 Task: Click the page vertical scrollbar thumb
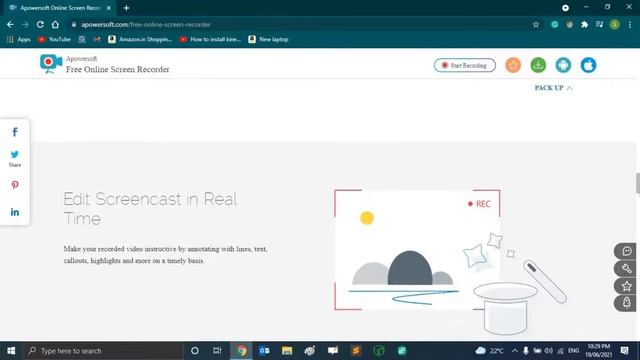[638, 183]
